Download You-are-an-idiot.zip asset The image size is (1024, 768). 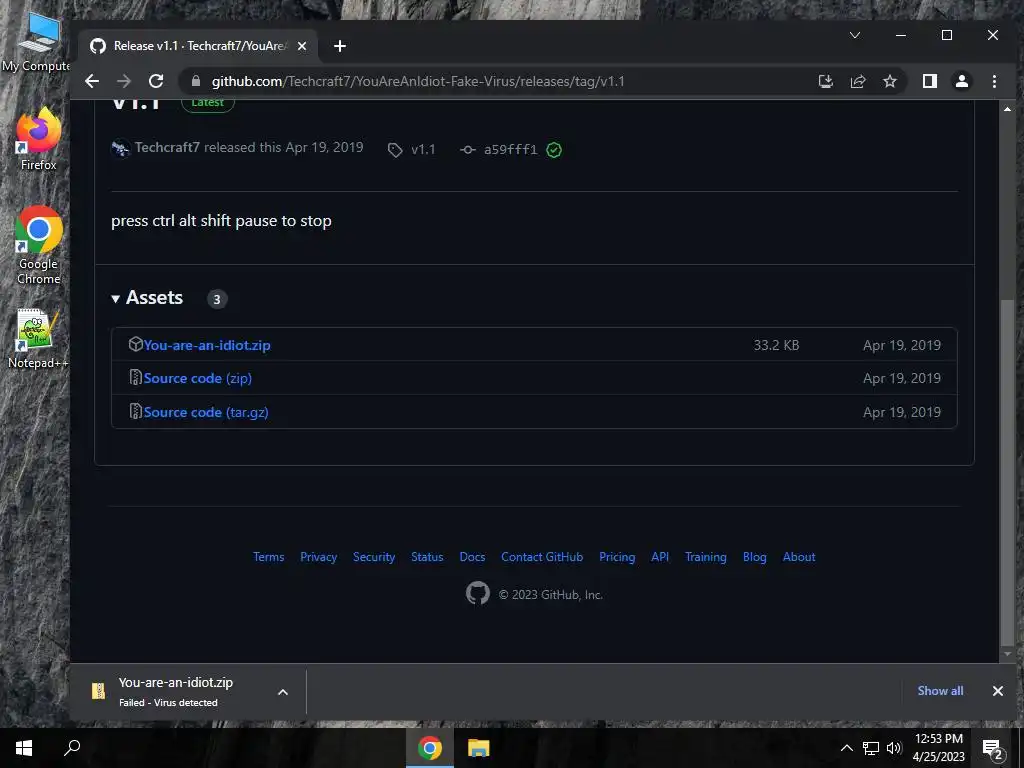pyautogui.click(x=206, y=345)
